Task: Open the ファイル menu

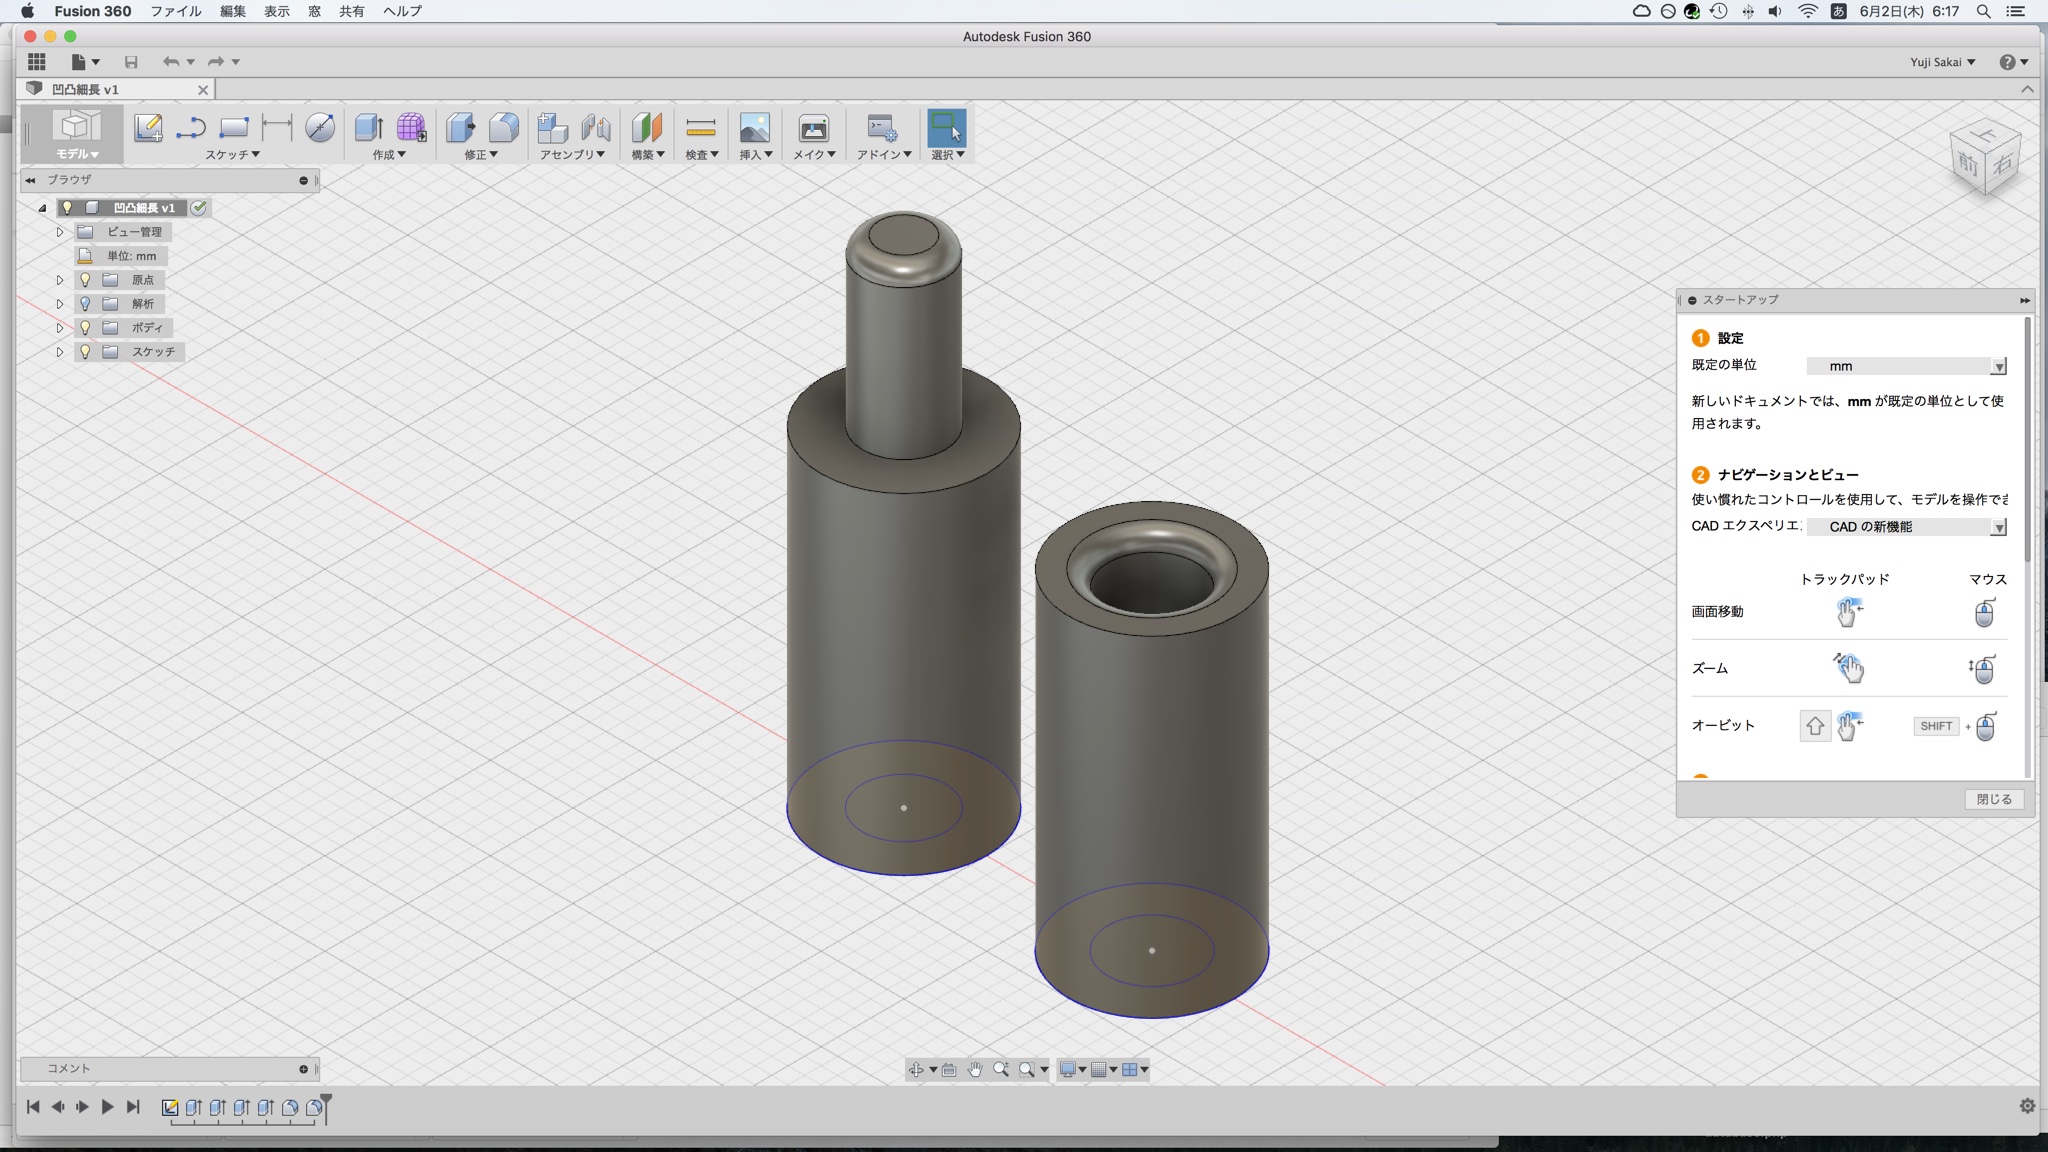Action: (175, 11)
